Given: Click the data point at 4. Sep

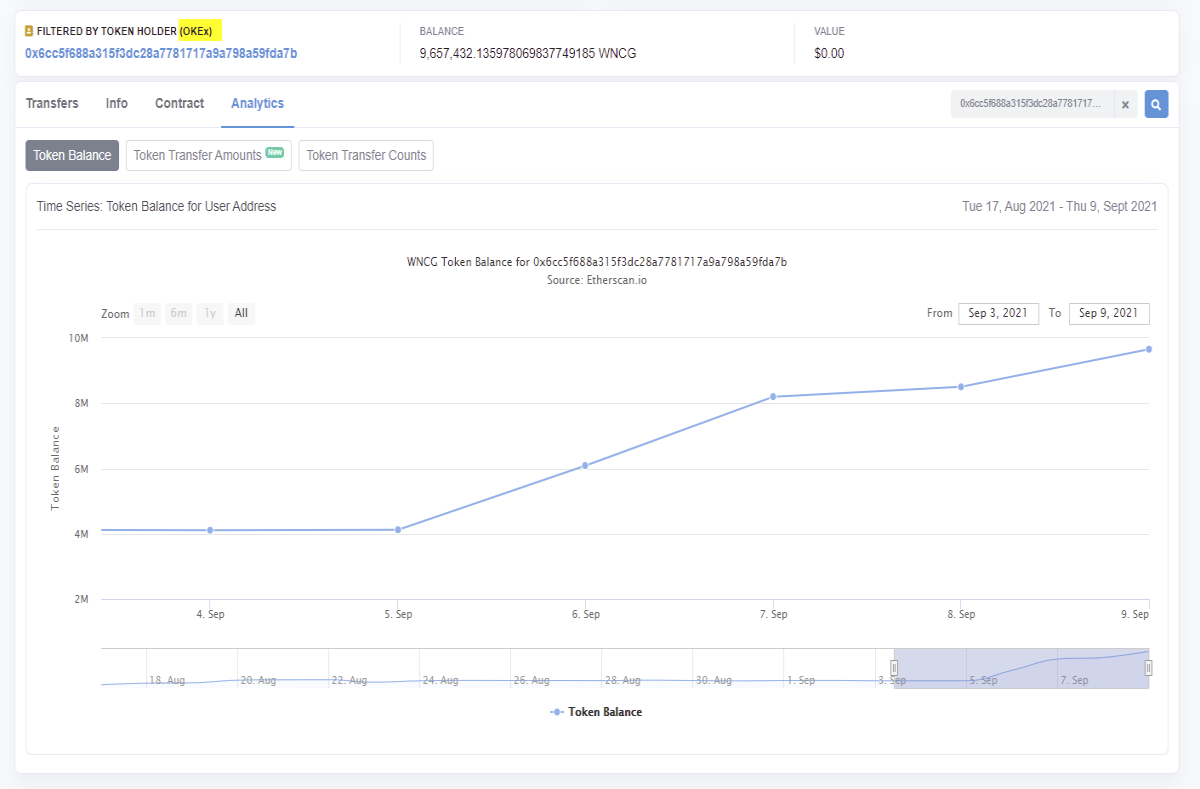Looking at the screenshot, I should [210, 530].
